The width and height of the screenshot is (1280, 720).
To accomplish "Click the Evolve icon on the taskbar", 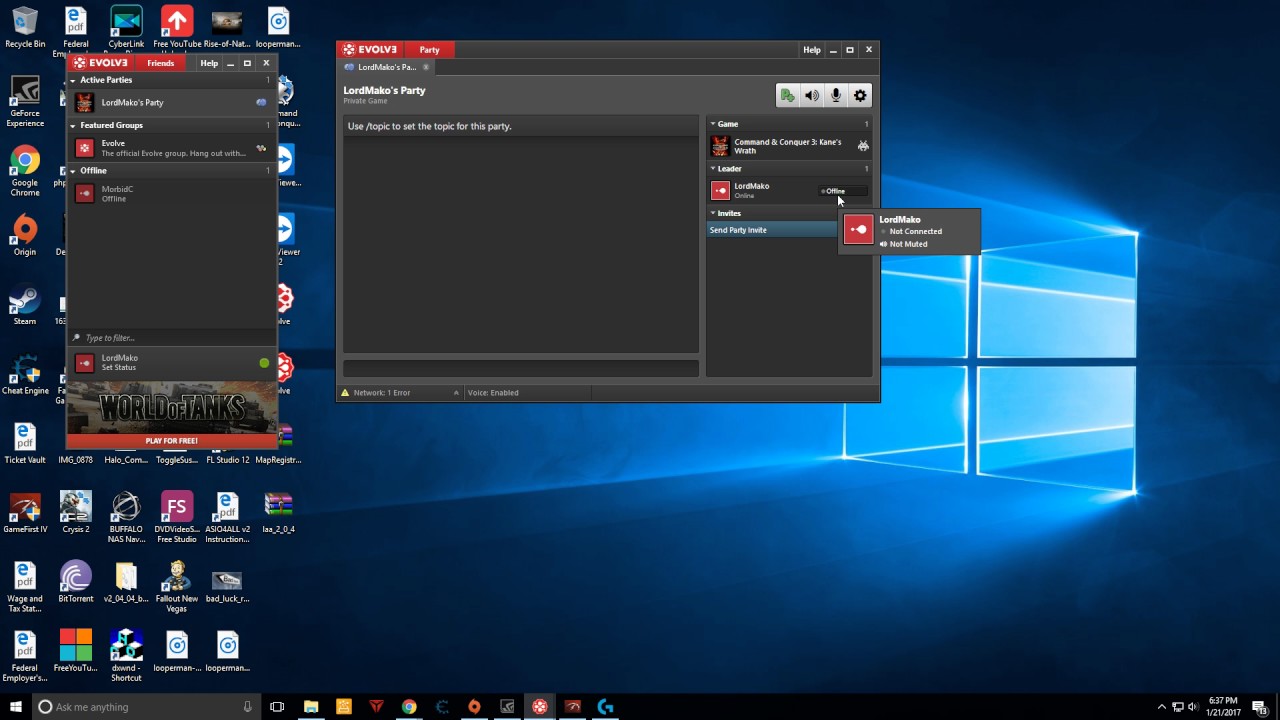I will (x=540, y=707).
